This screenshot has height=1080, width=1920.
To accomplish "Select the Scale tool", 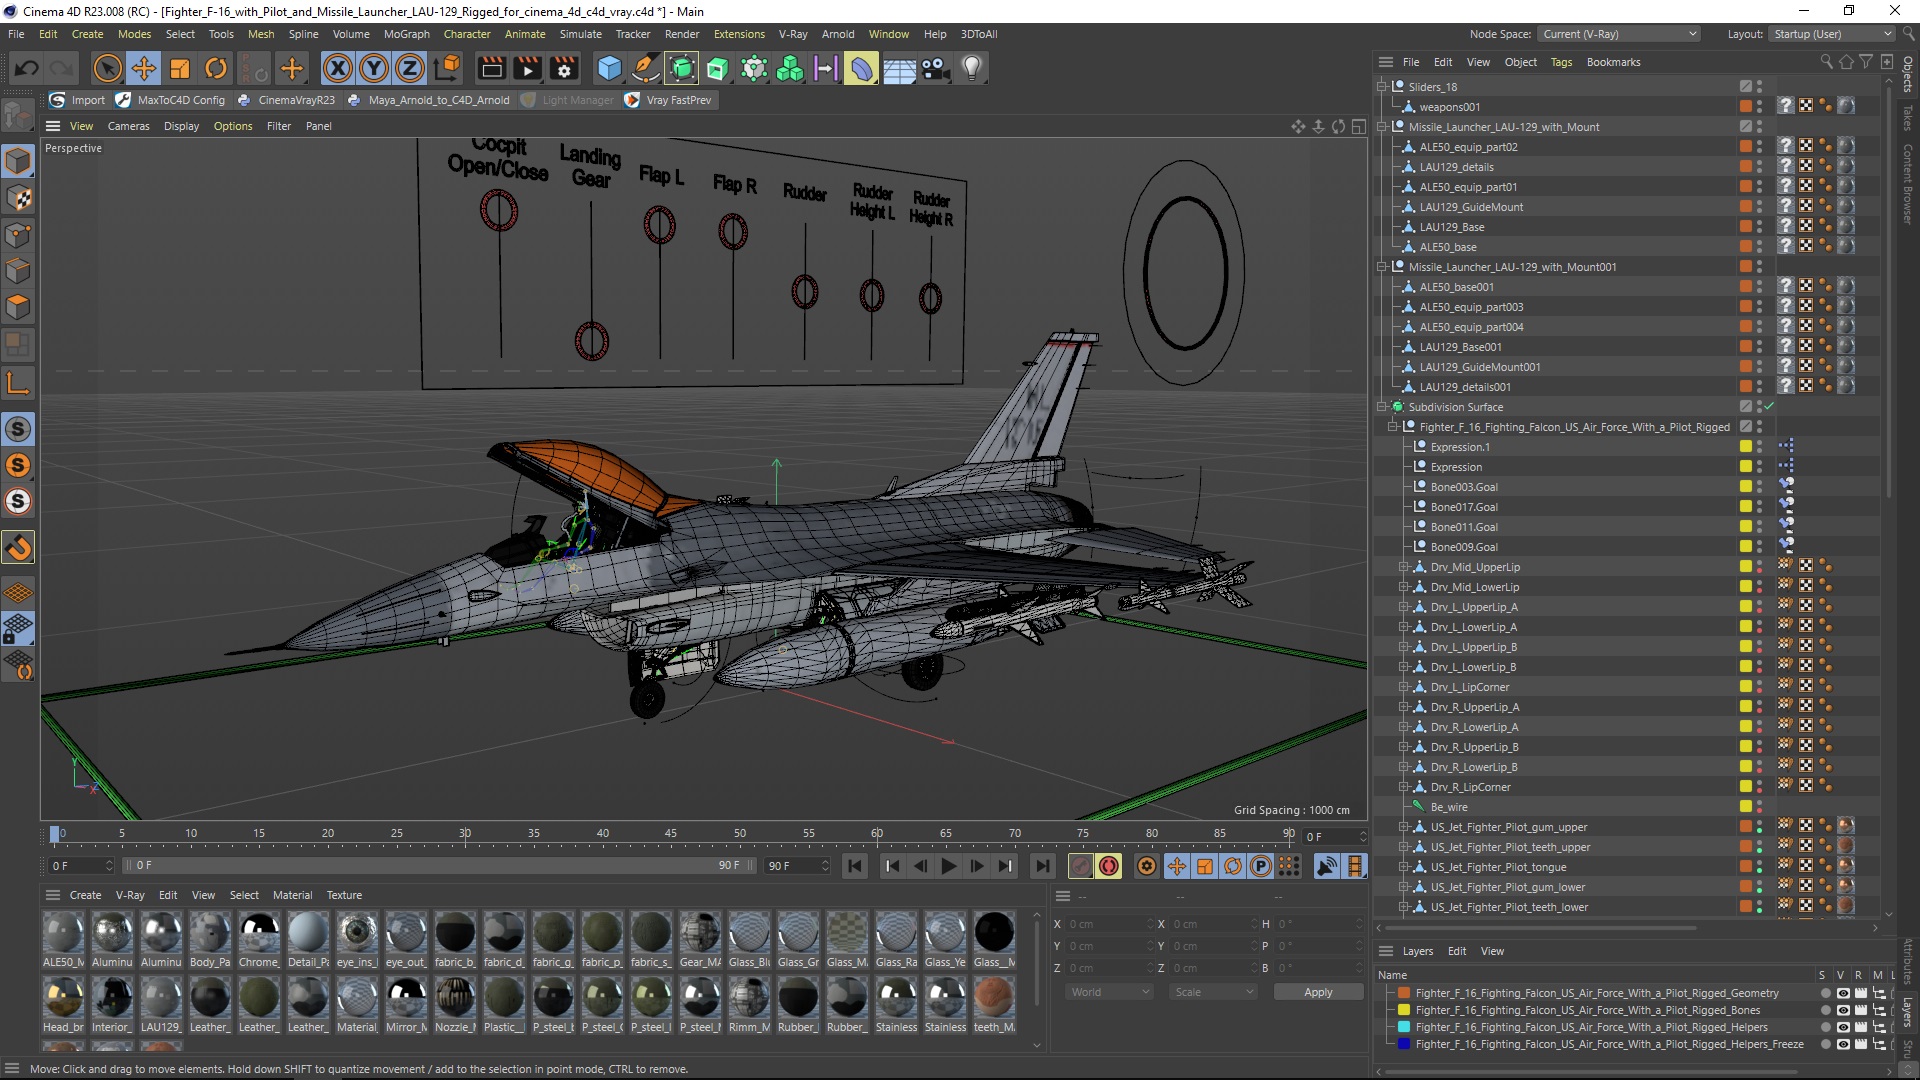I will pos(180,68).
